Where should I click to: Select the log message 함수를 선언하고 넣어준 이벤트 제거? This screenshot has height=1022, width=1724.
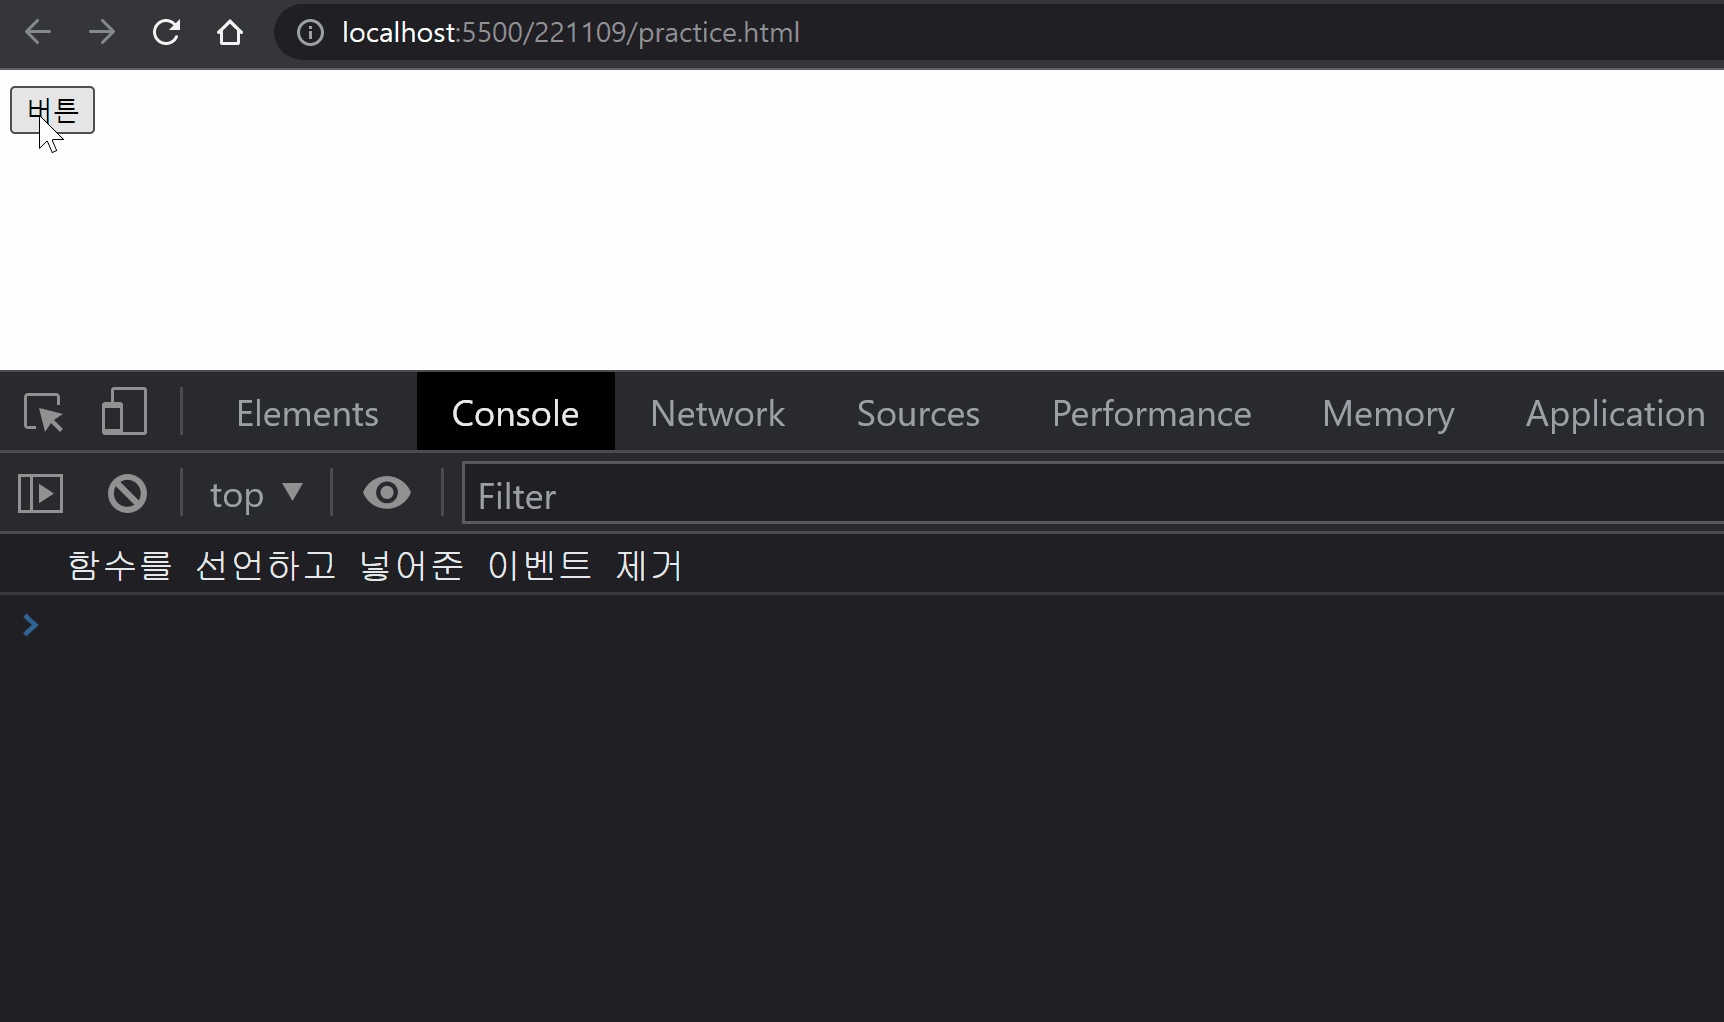click(374, 566)
